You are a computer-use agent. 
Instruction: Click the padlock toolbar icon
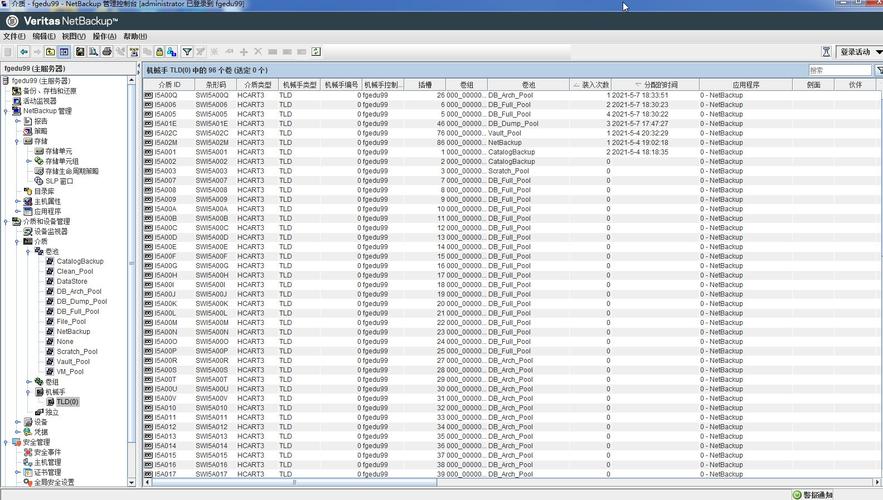159,52
